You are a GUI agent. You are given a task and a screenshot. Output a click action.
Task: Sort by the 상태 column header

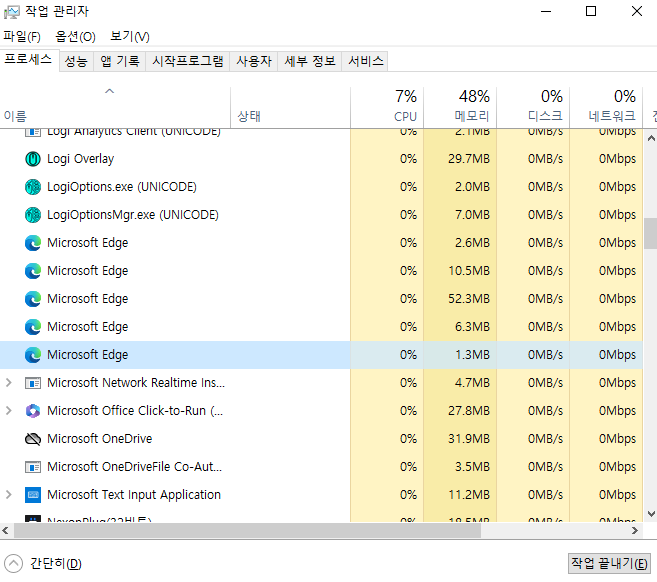[x=290, y=108]
